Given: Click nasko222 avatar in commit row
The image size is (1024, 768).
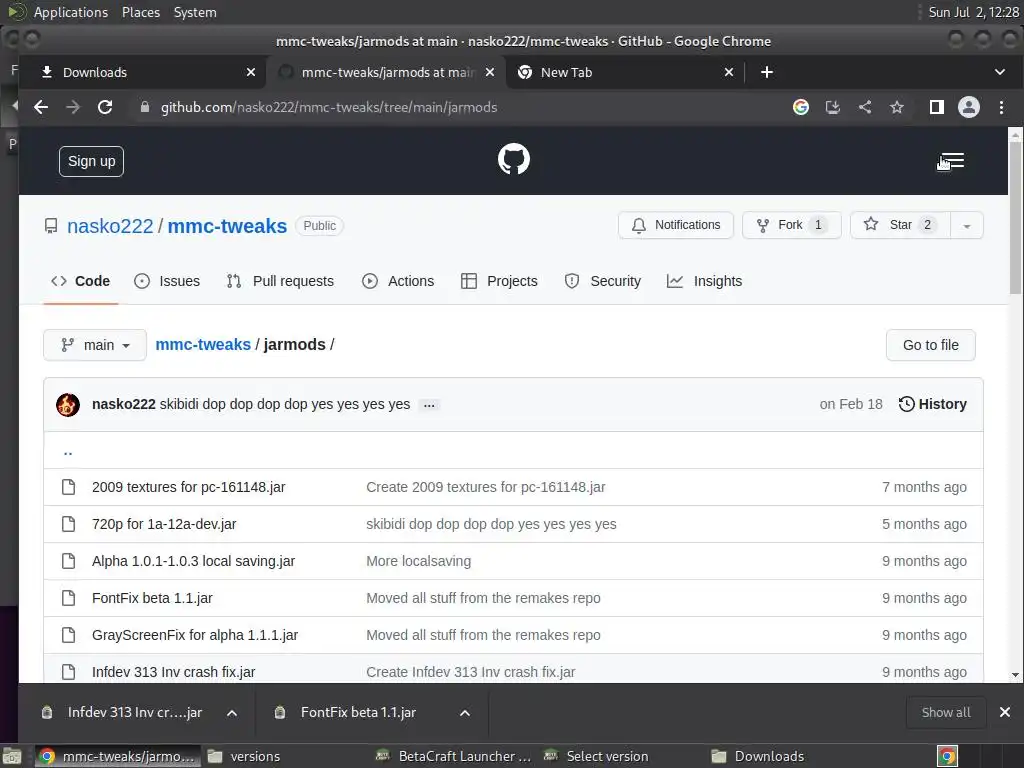Looking at the screenshot, I should 68,405.
